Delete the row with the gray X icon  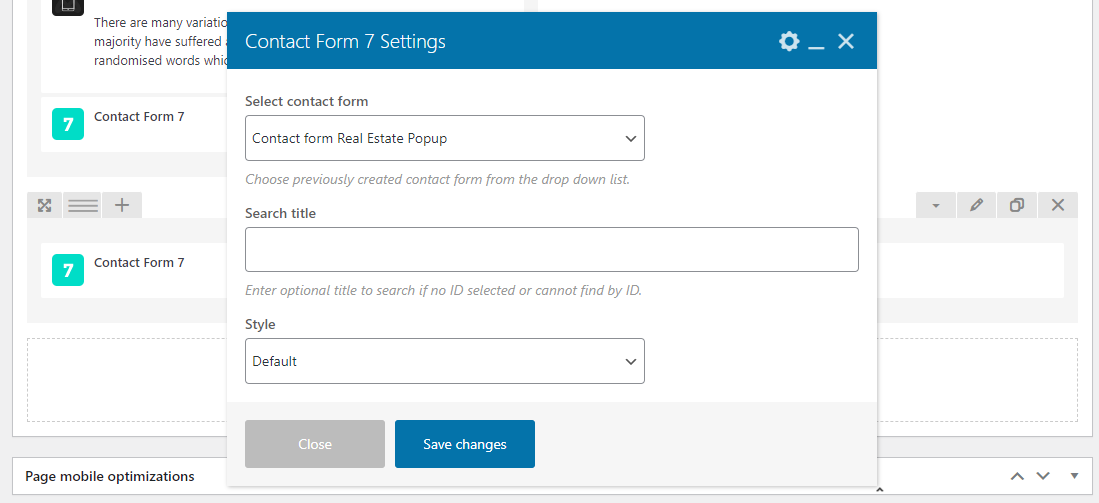pos(1058,205)
